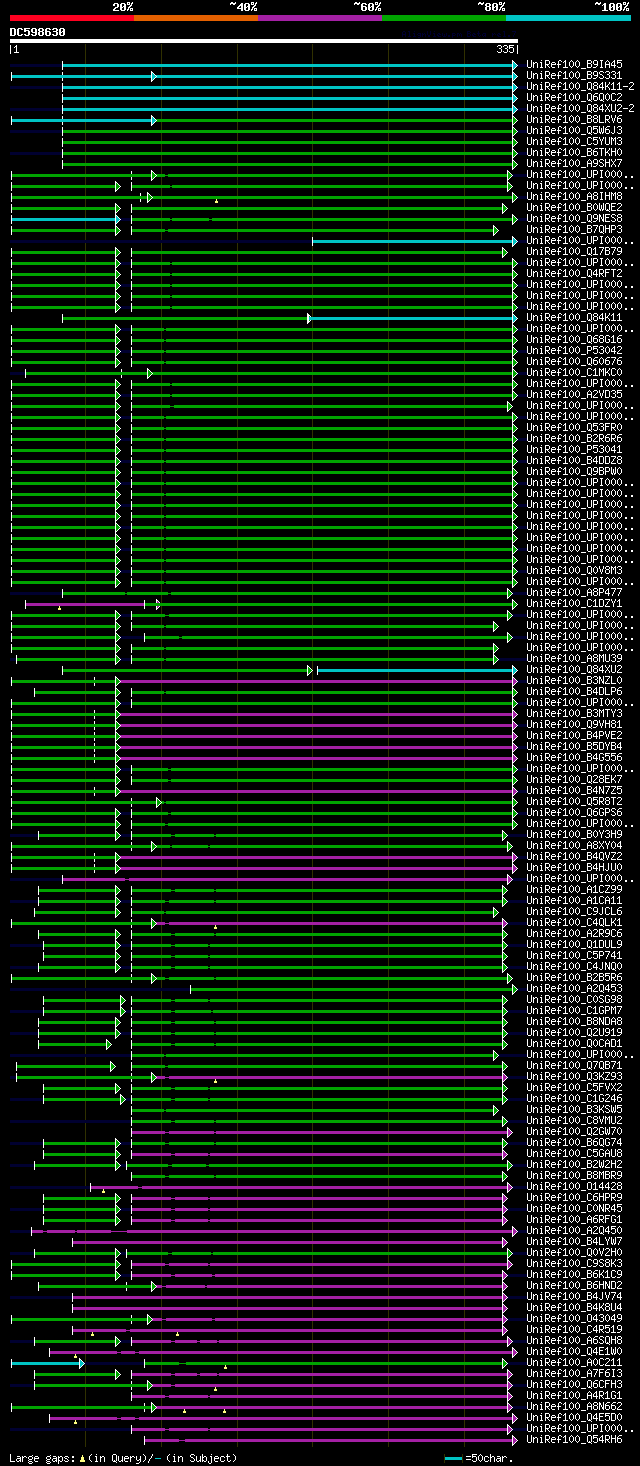This screenshot has width=640, height=1466.
Task: Open hit UniRef100_B9IA45
Action: pyautogui.click(x=574, y=64)
